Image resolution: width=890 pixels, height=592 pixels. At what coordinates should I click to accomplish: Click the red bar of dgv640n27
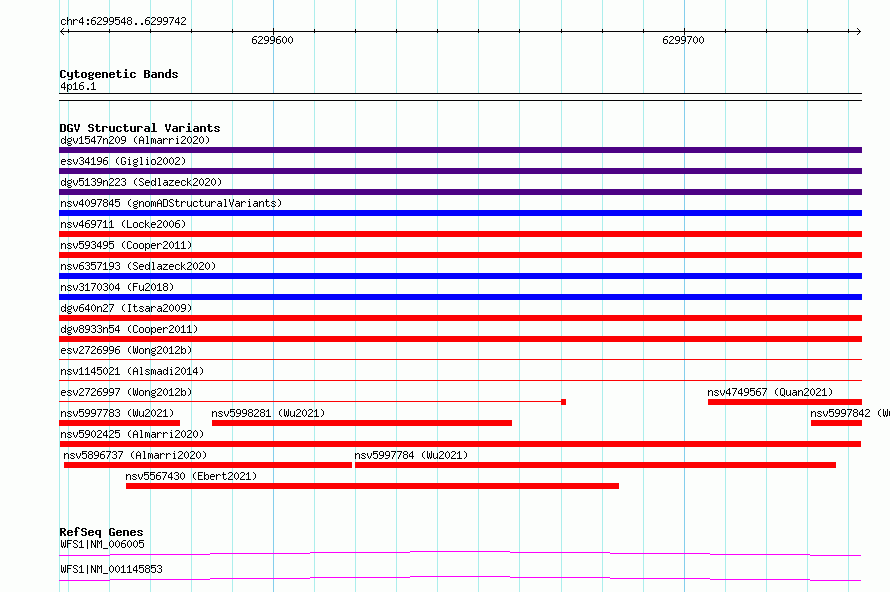pyautogui.click(x=460, y=318)
